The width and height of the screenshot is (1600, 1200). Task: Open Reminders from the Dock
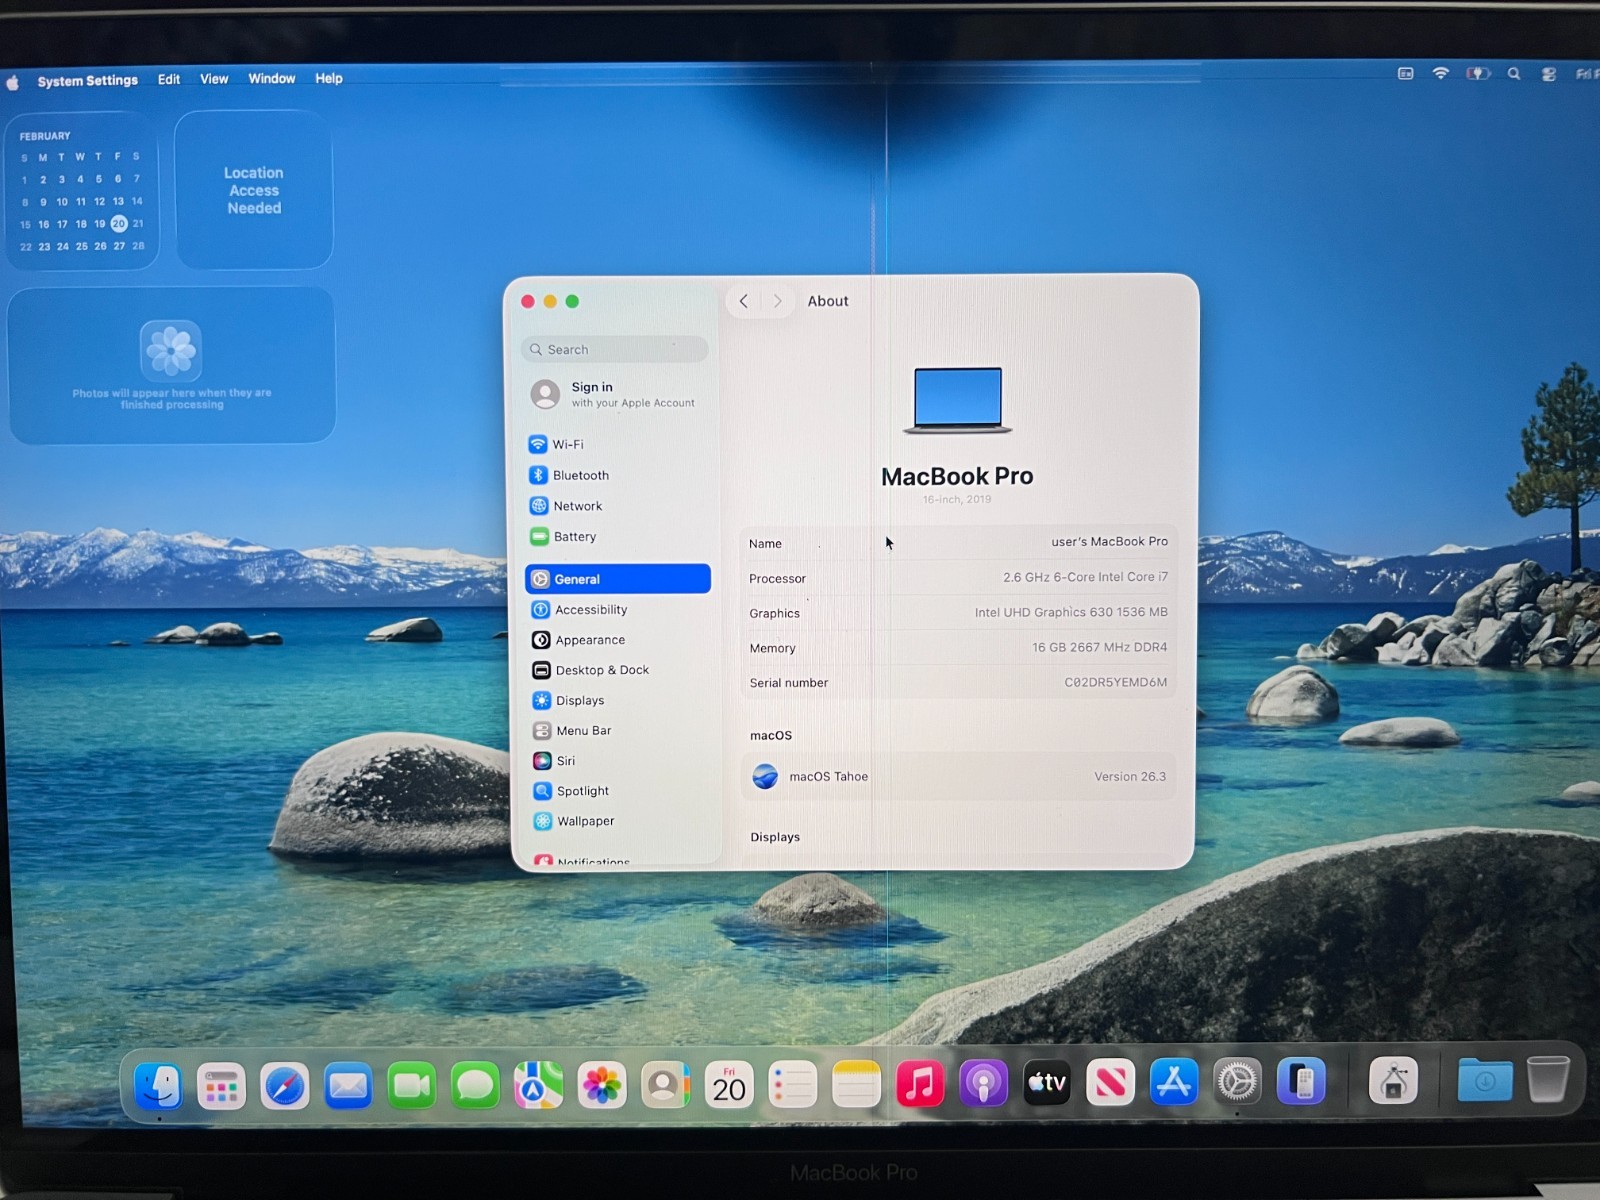click(793, 1085)
